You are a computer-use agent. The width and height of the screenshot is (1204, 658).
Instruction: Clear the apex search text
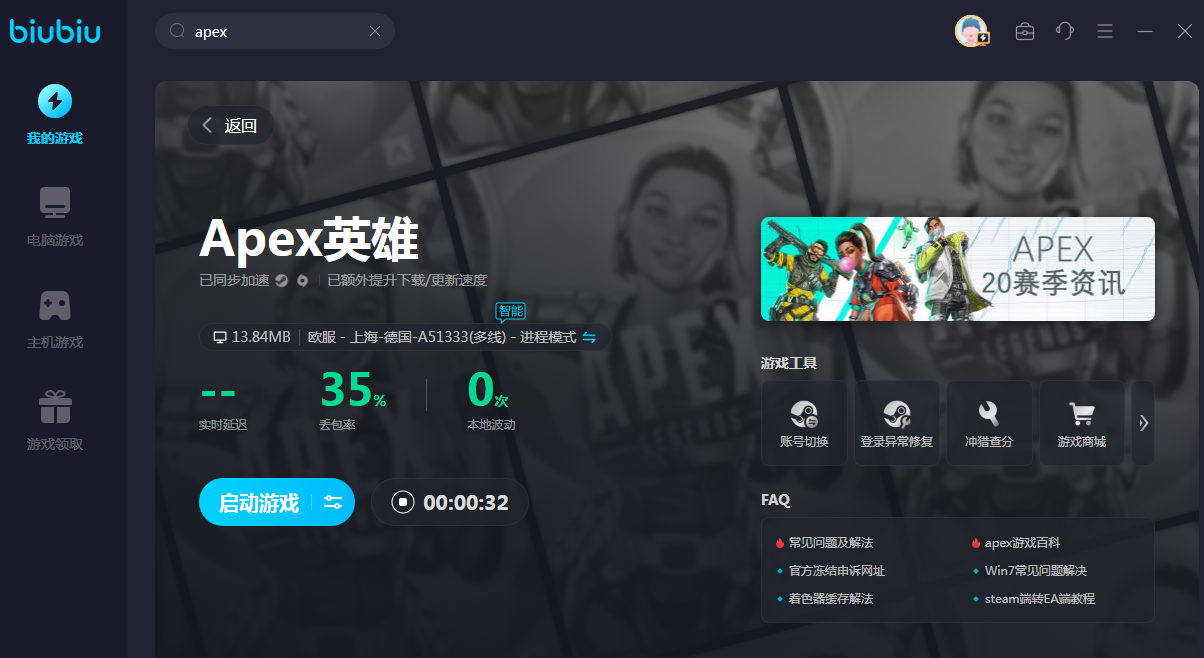click(x=375, y=31)
